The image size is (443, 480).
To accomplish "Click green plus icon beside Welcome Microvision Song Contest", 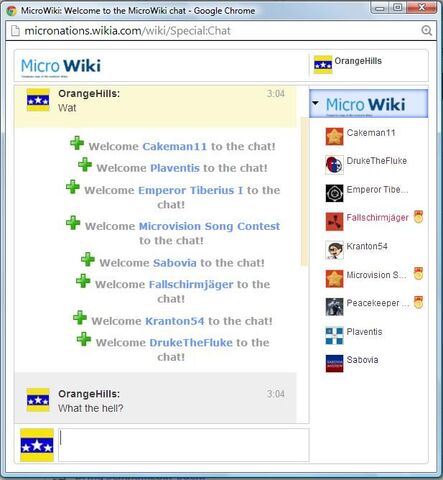I will click(x=73, y=223).
